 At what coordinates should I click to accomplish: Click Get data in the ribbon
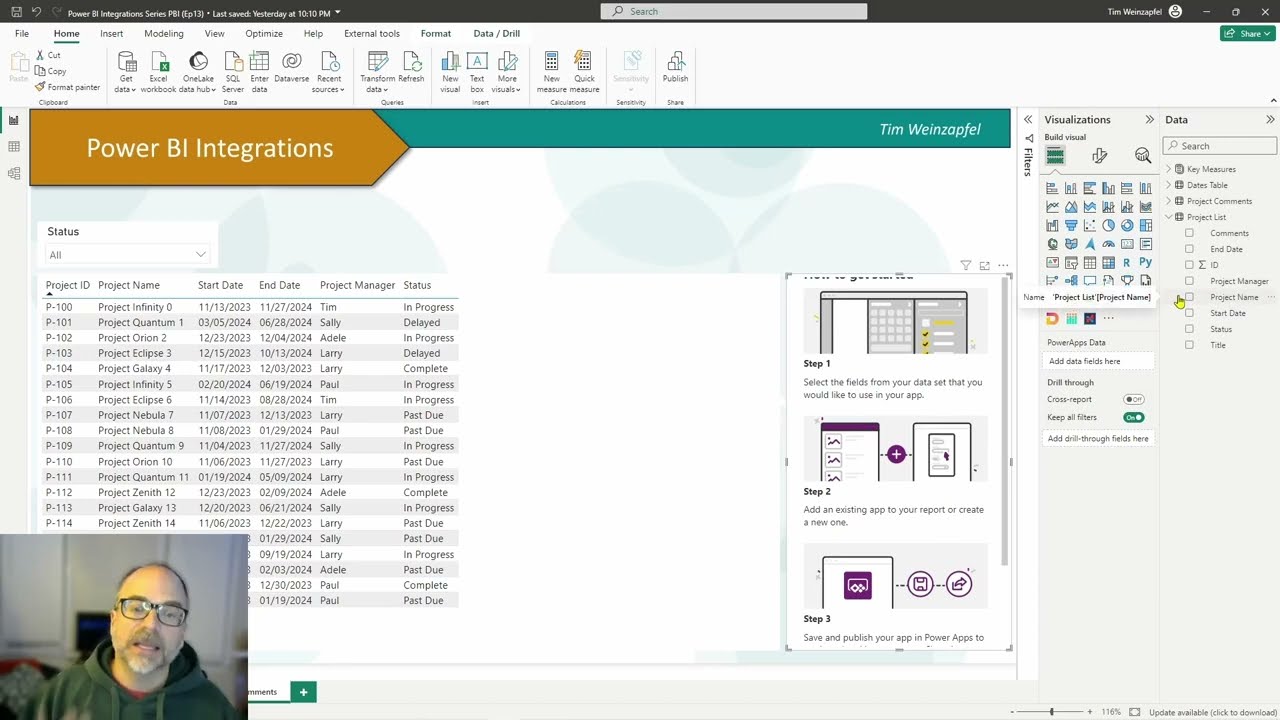tap(126, 71)
